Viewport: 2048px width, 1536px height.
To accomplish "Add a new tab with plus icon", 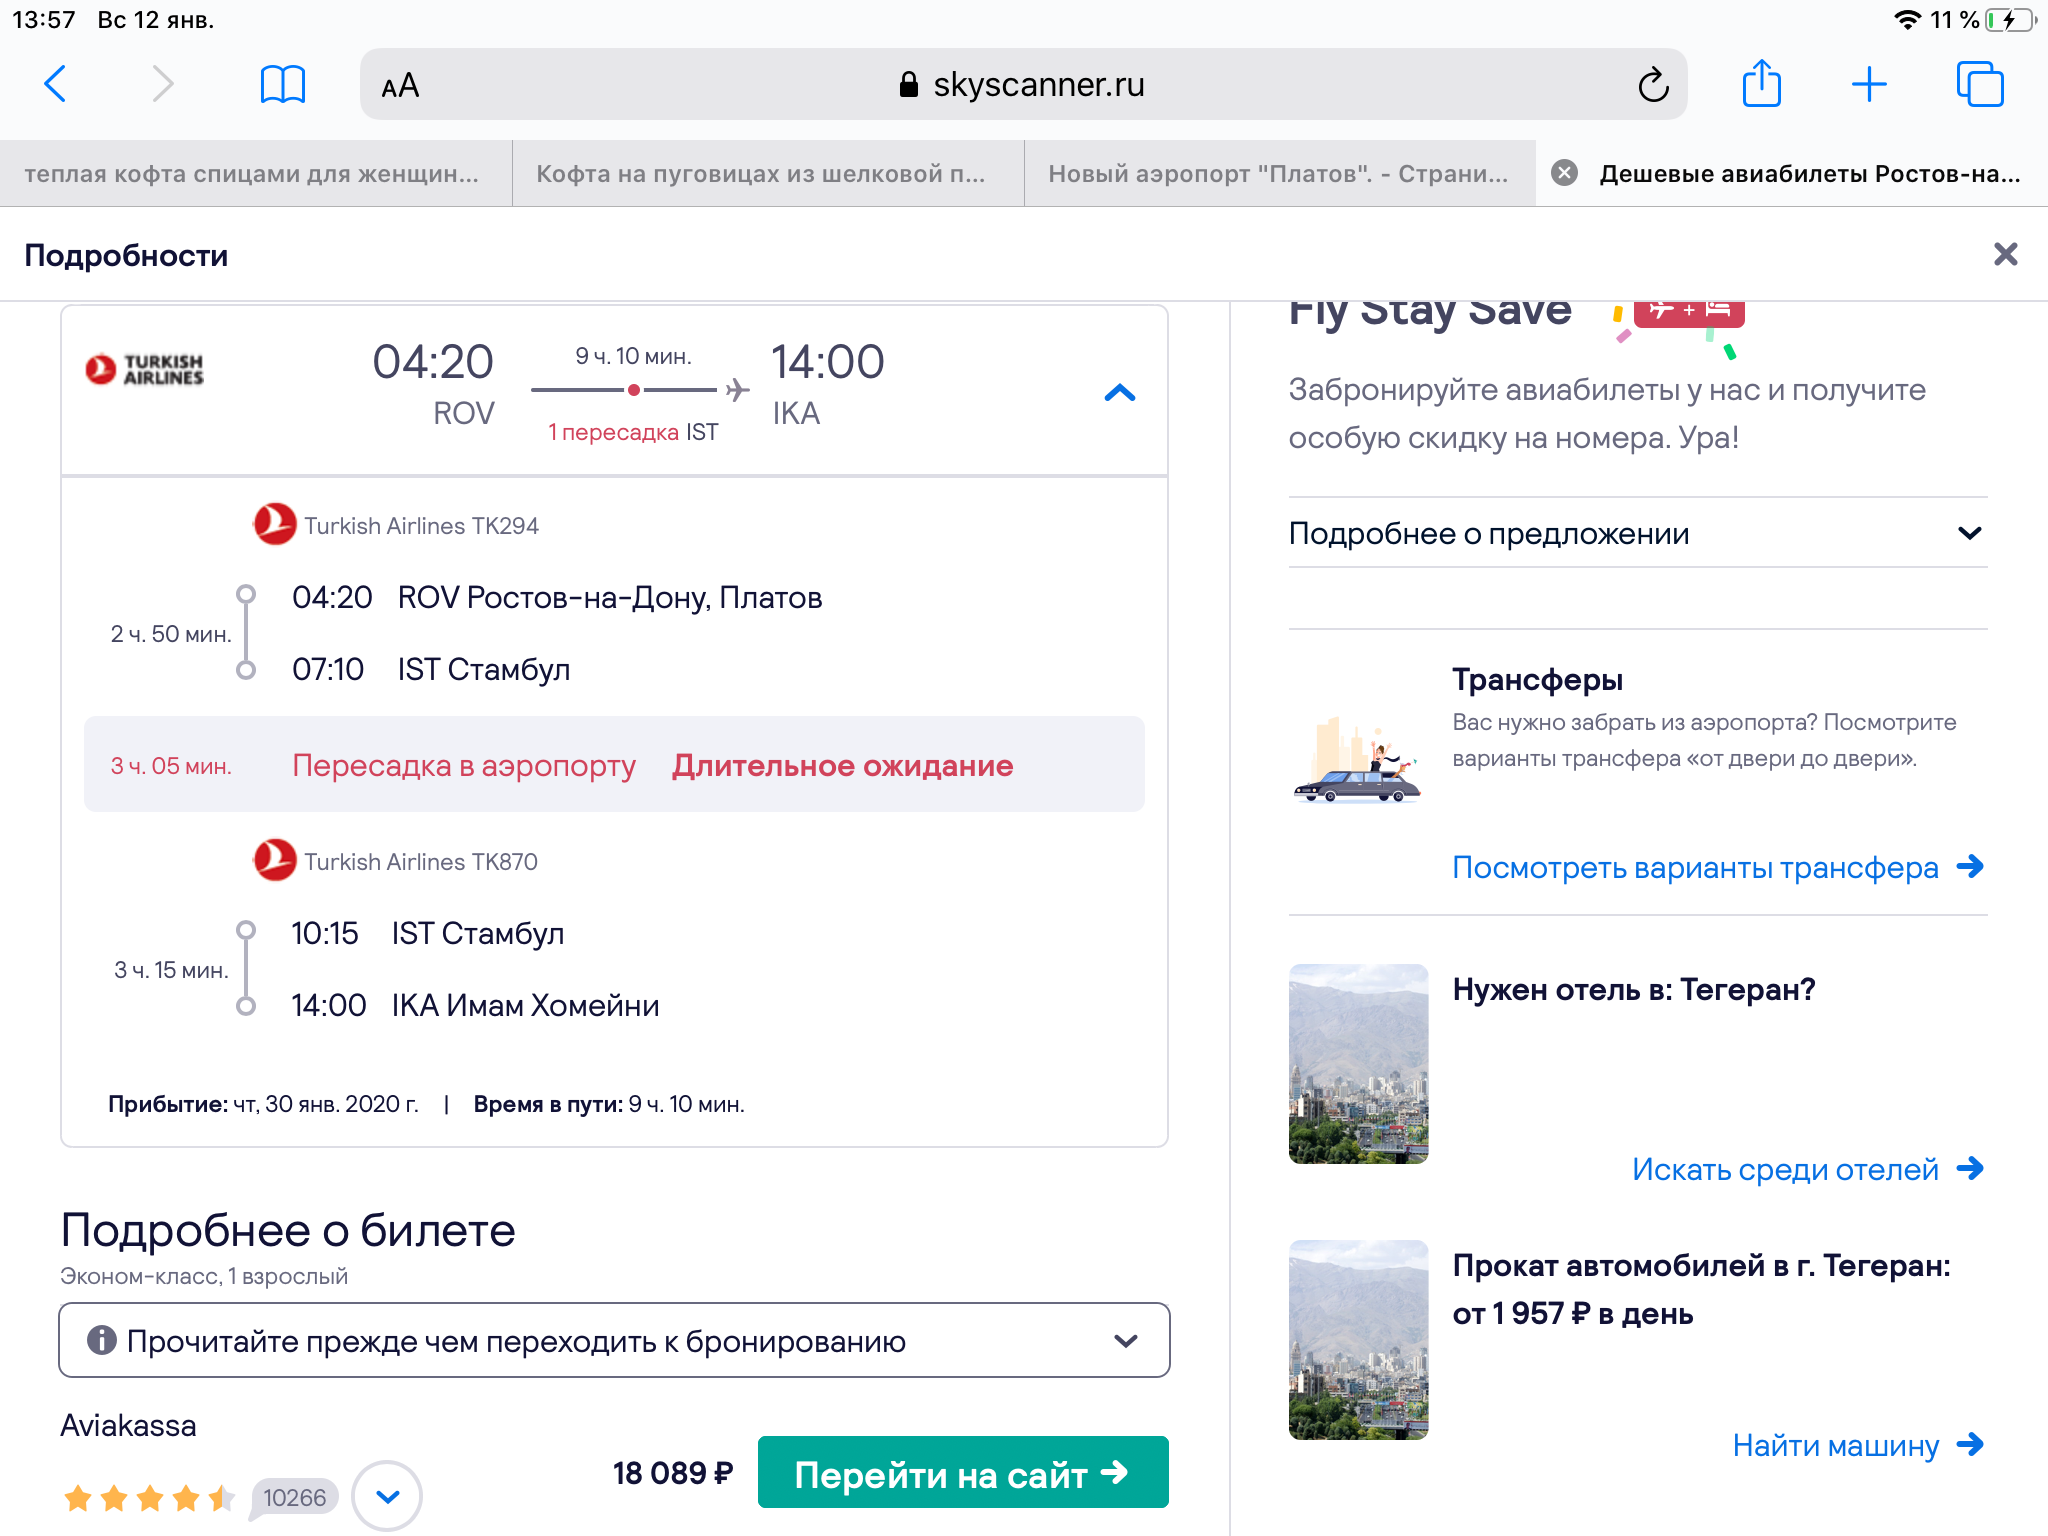I will coord(1868,84).
